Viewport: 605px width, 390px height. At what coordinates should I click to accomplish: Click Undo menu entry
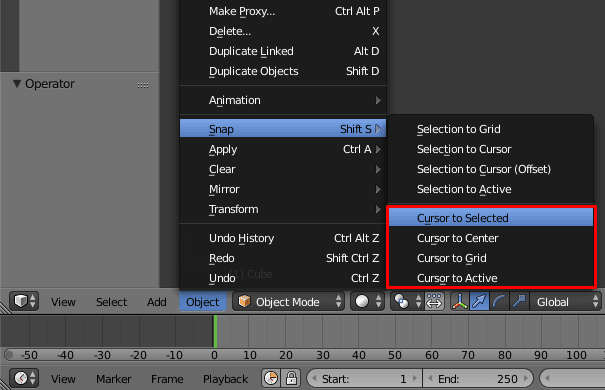[x=283, y=278]
